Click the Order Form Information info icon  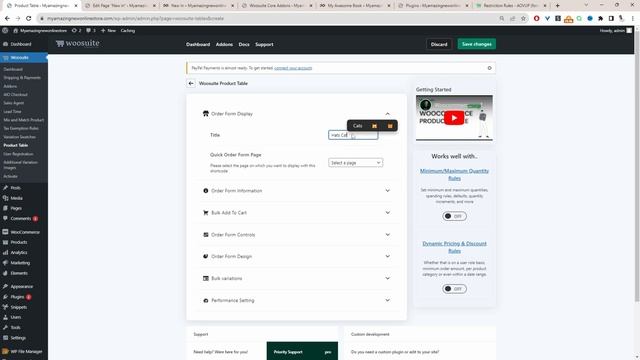click(x=206, y=191)
